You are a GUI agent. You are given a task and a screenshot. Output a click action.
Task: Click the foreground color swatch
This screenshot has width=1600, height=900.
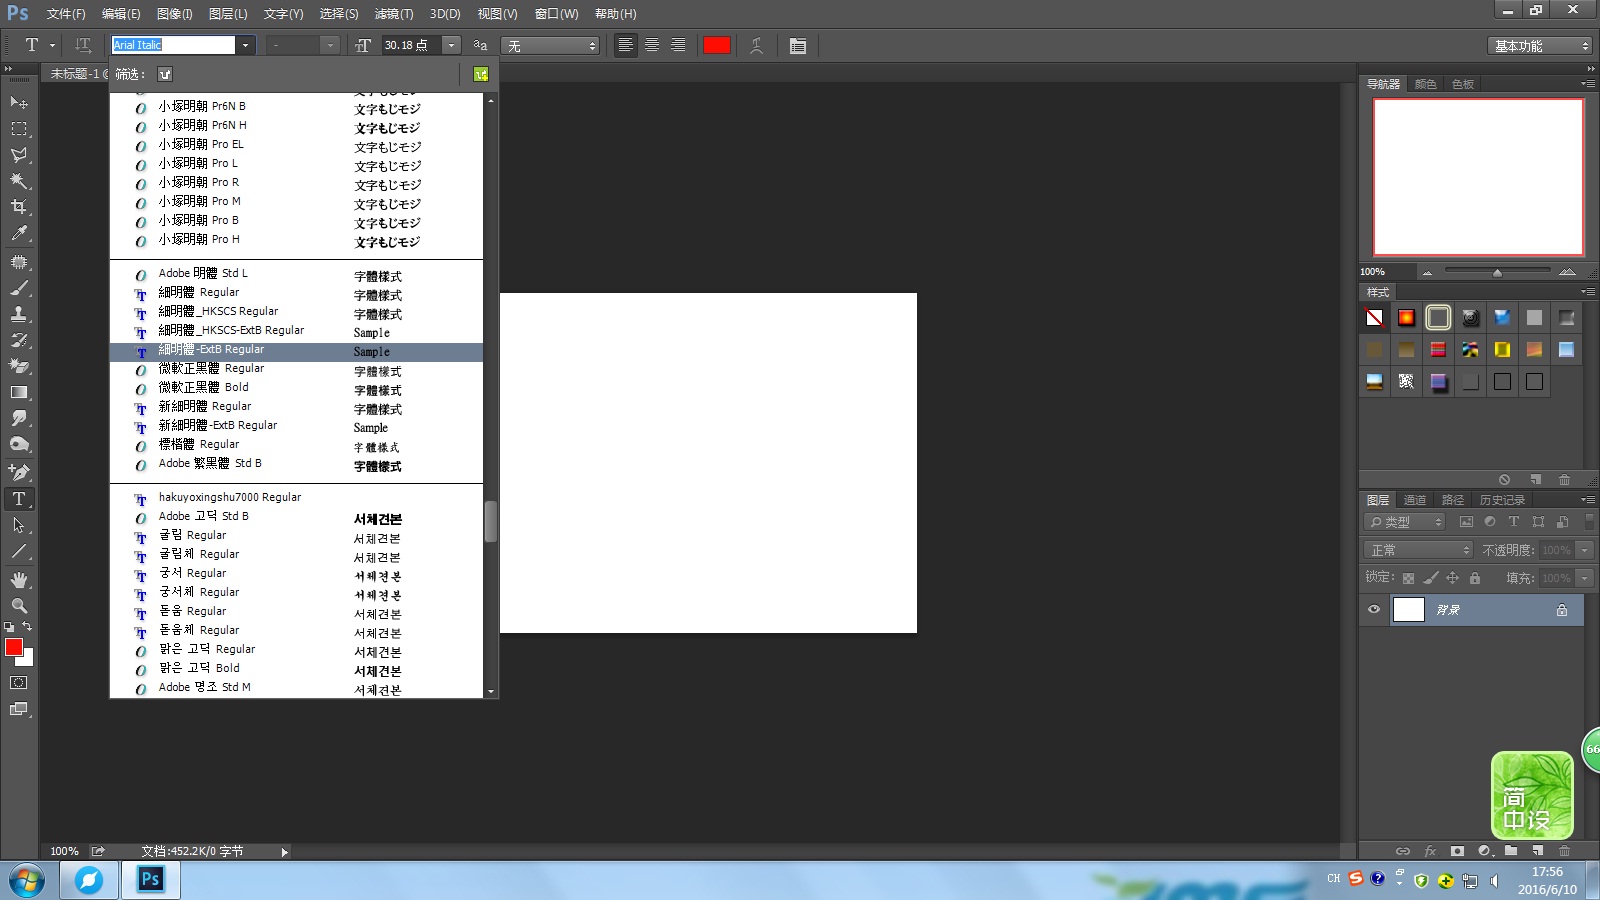click(14, 647)
